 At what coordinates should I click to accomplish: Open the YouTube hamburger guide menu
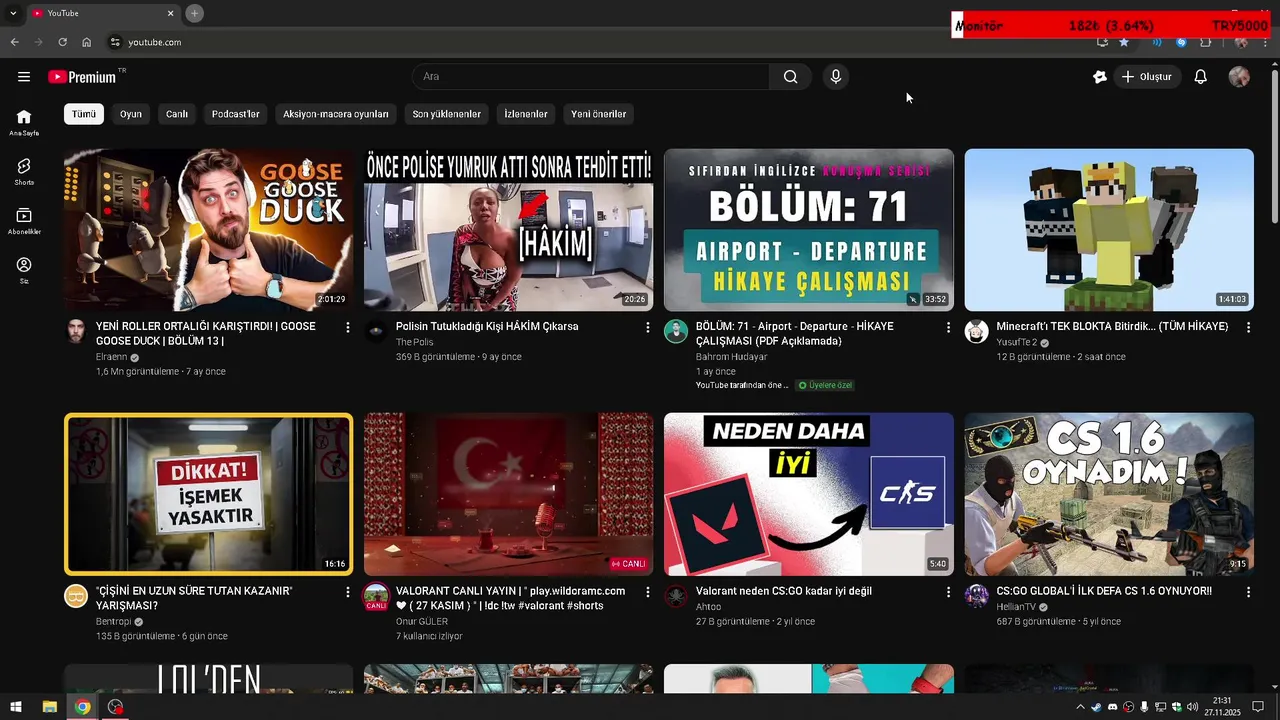click(x=24, y=77)
